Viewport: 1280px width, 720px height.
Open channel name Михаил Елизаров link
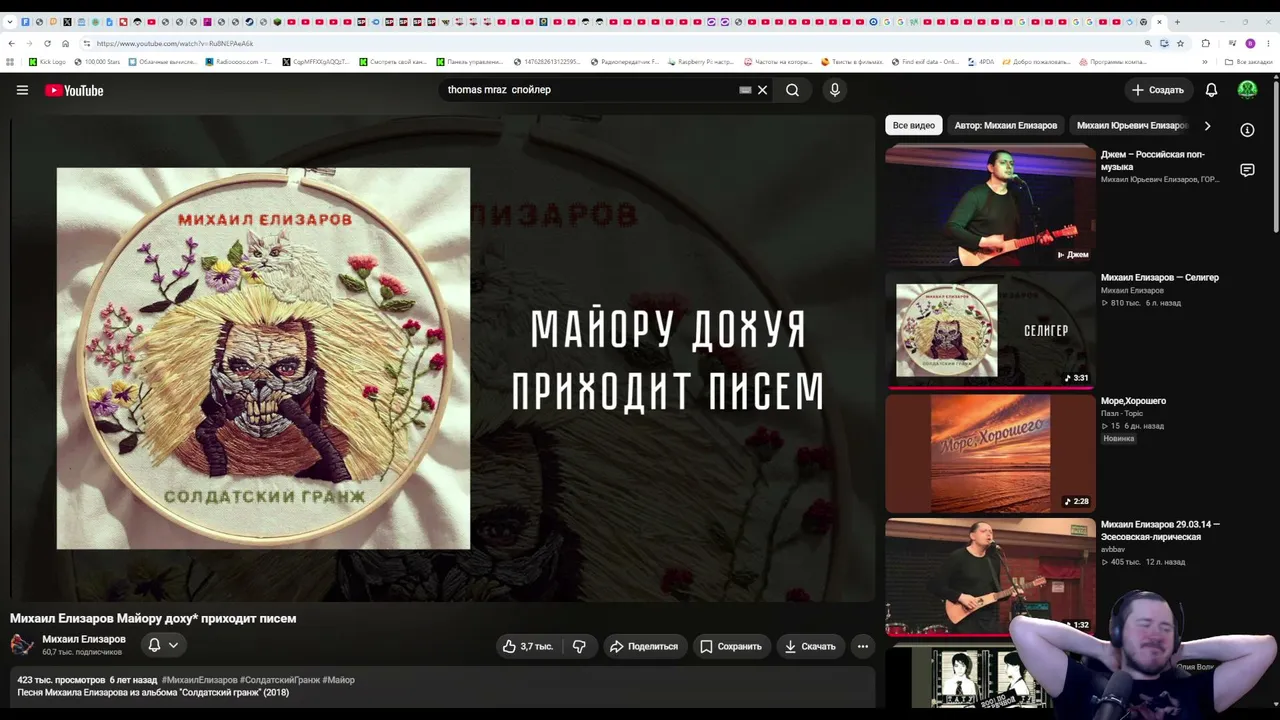[84, 639]
